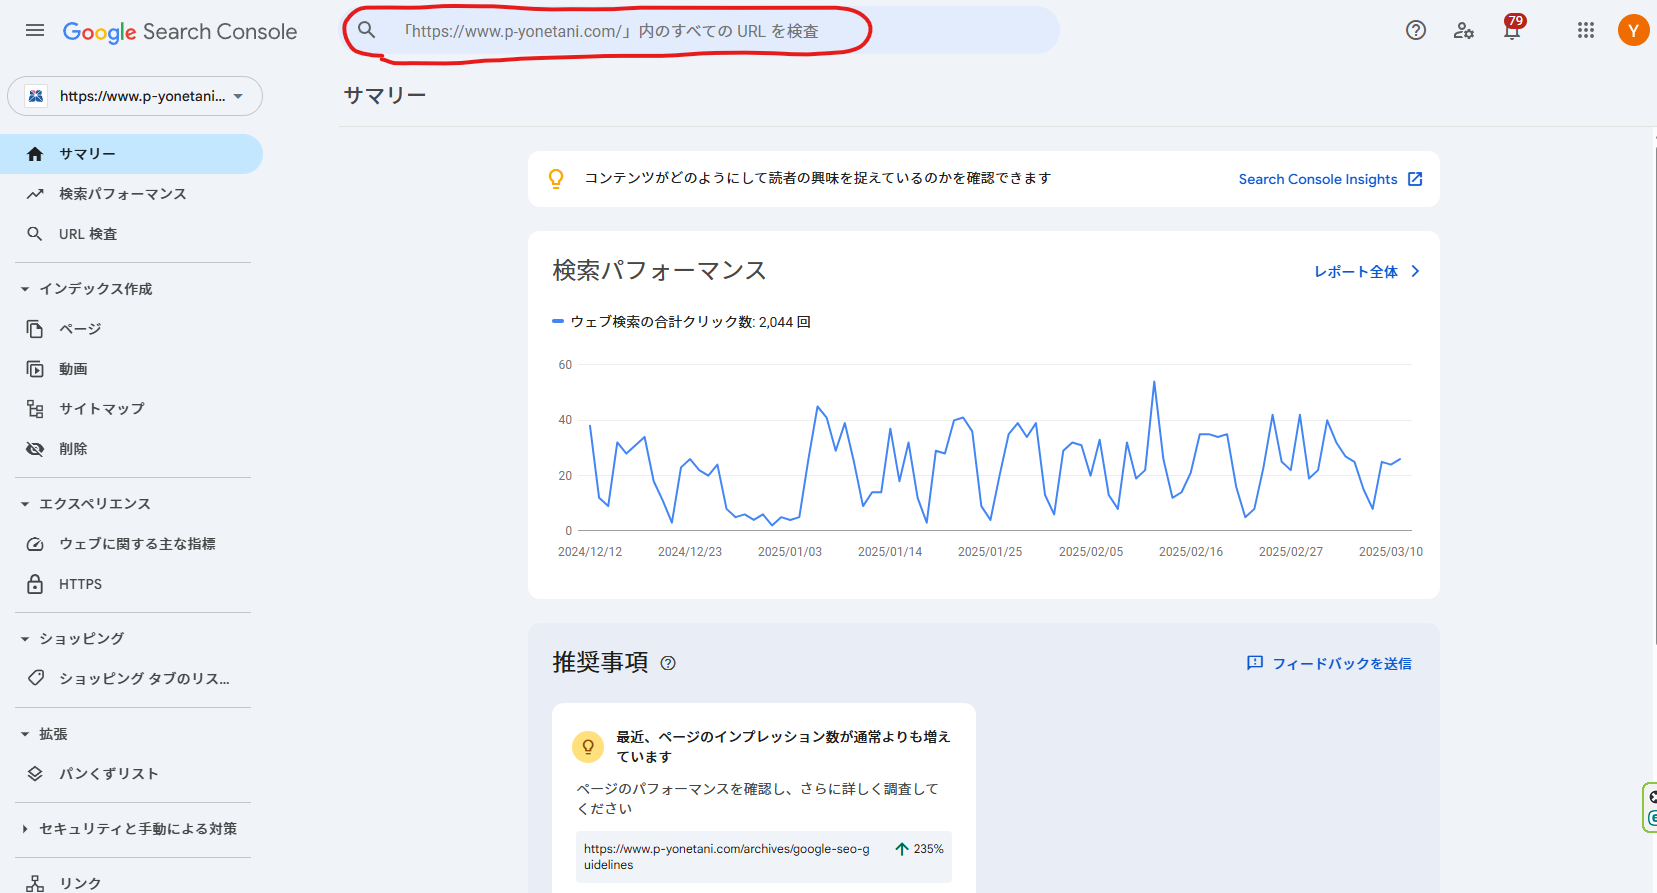Open 検索パフォーマンス in the sidebar

point(122,194)
